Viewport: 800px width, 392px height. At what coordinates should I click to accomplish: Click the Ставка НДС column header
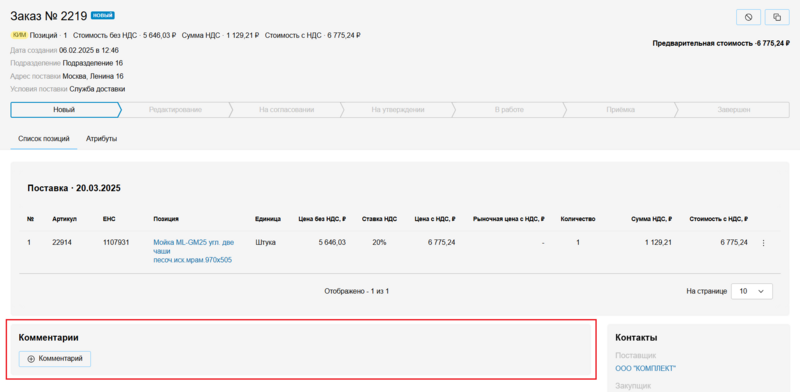[x=379, y=219]
